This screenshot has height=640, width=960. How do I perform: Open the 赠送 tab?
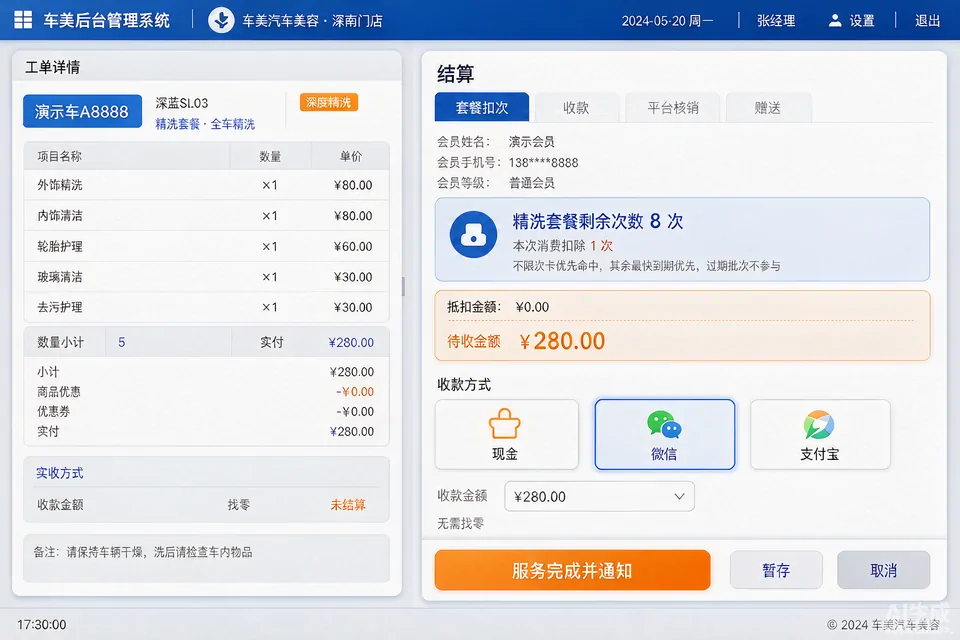click(x=768, y=108)
